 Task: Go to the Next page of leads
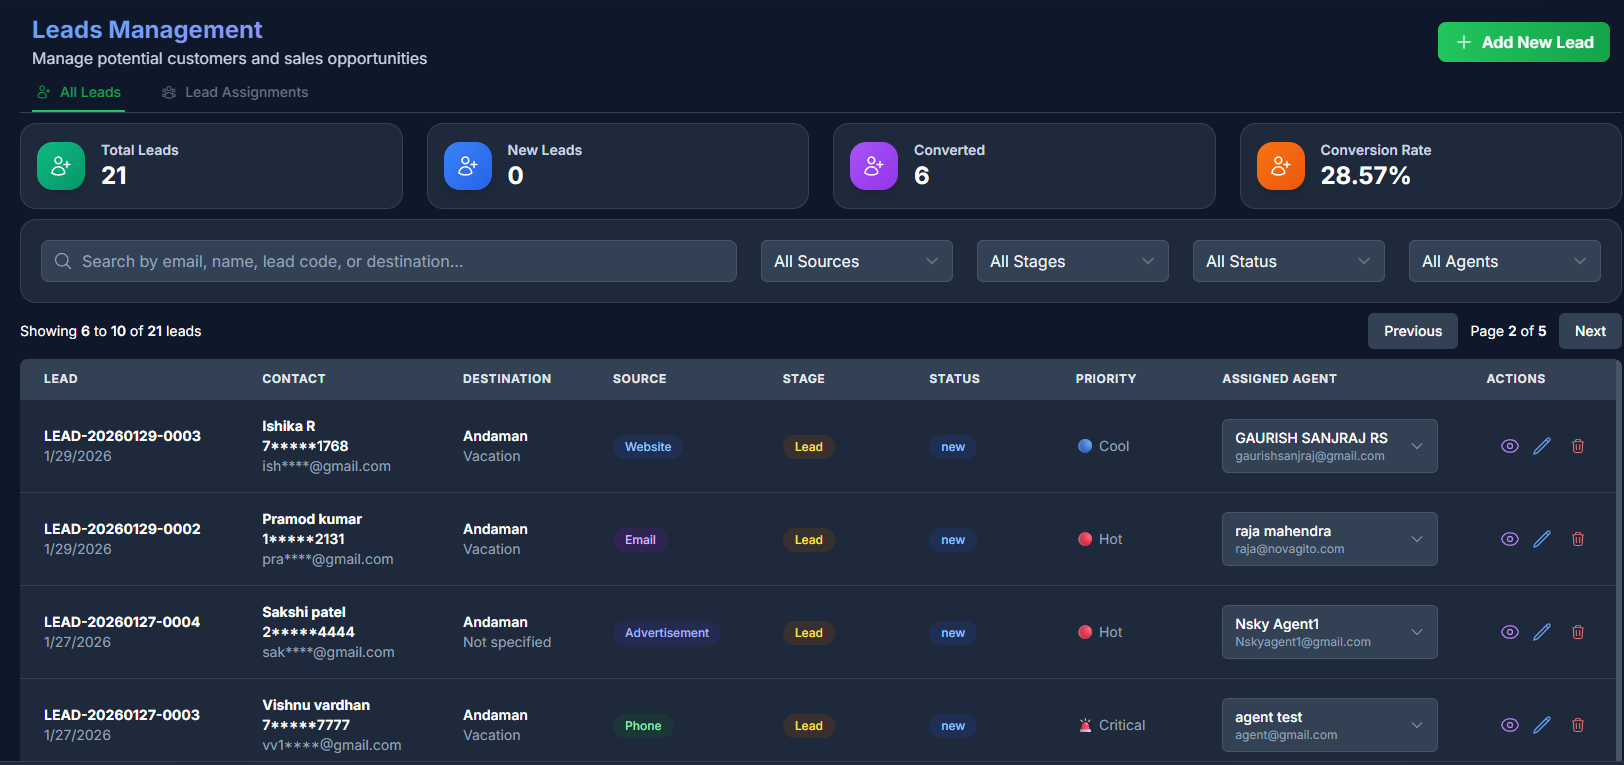pyautogui.click(x=1589, y=331)
